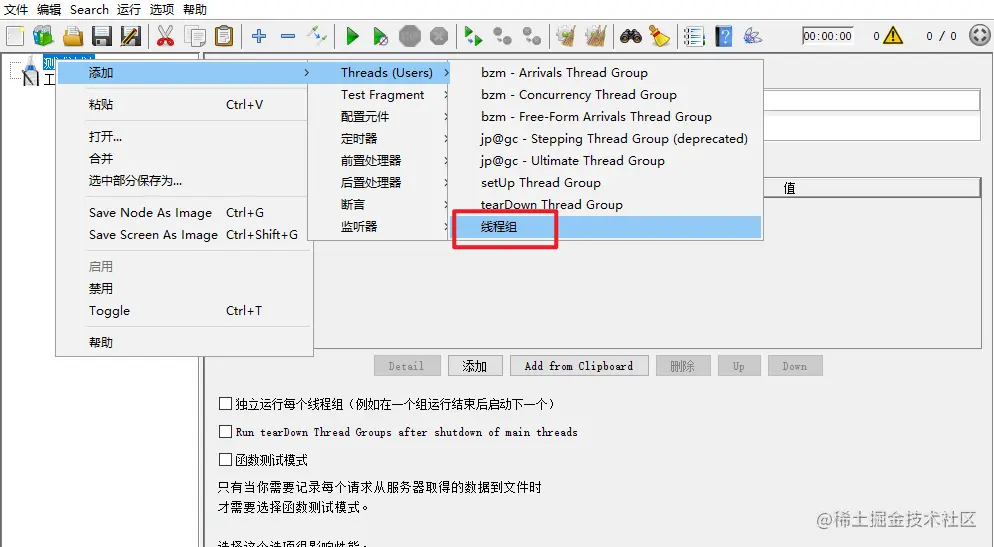
Task: Start the test with the green play icon
Action: point(352,36)
